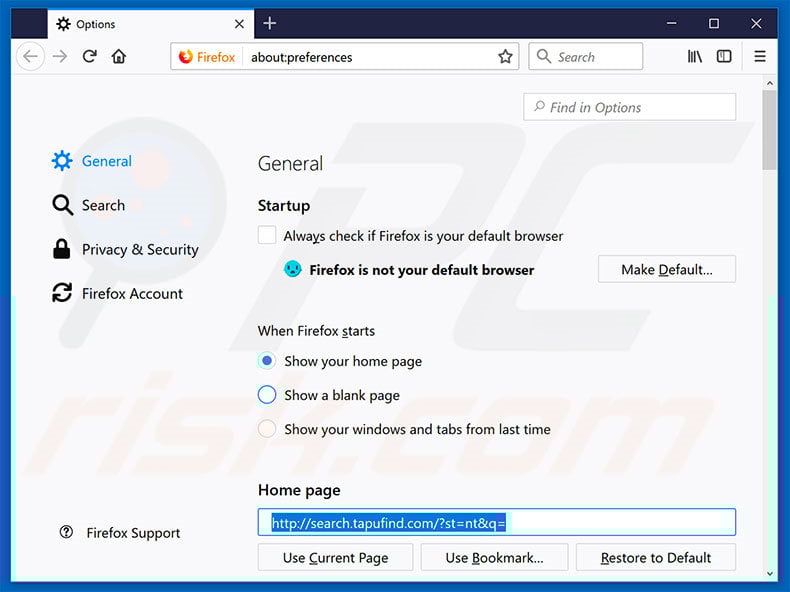
Task: Open the hamburger application menu
Action: tap(760, 56)
